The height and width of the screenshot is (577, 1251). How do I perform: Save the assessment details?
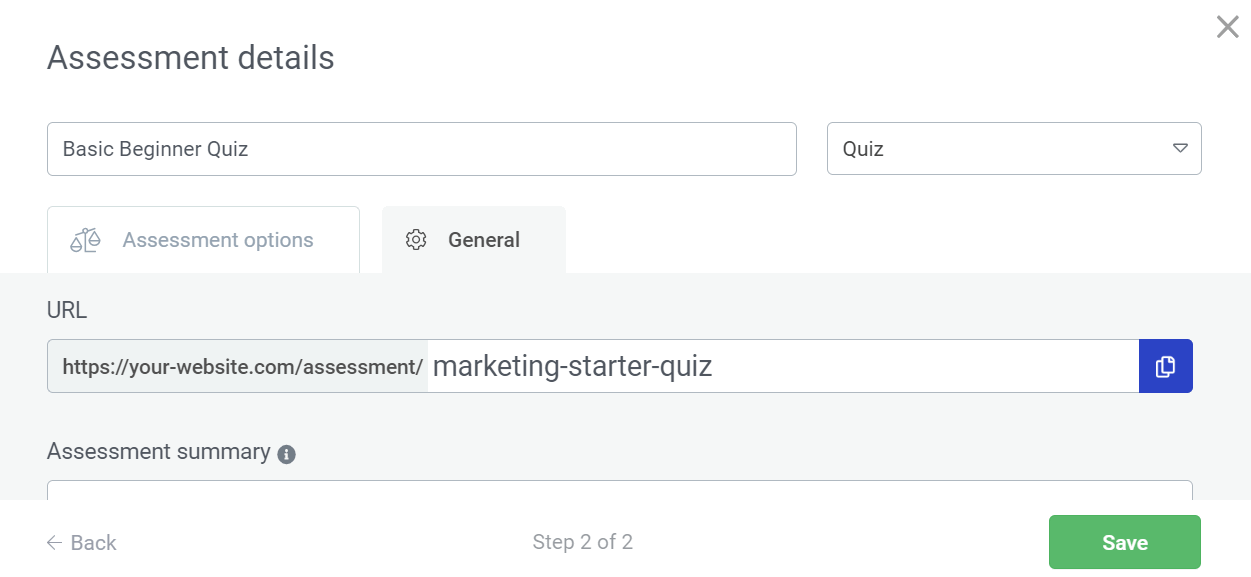point(1124,543)
